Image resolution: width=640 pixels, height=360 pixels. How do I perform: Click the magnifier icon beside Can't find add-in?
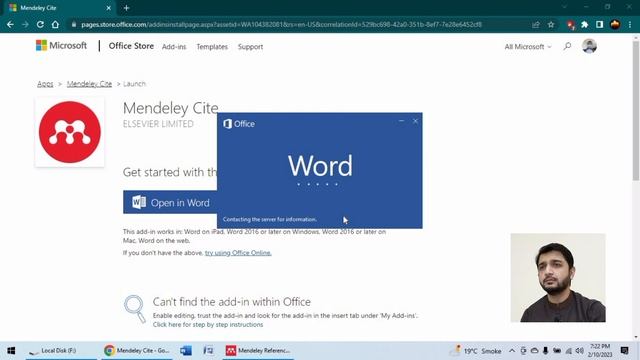[135, 309]
